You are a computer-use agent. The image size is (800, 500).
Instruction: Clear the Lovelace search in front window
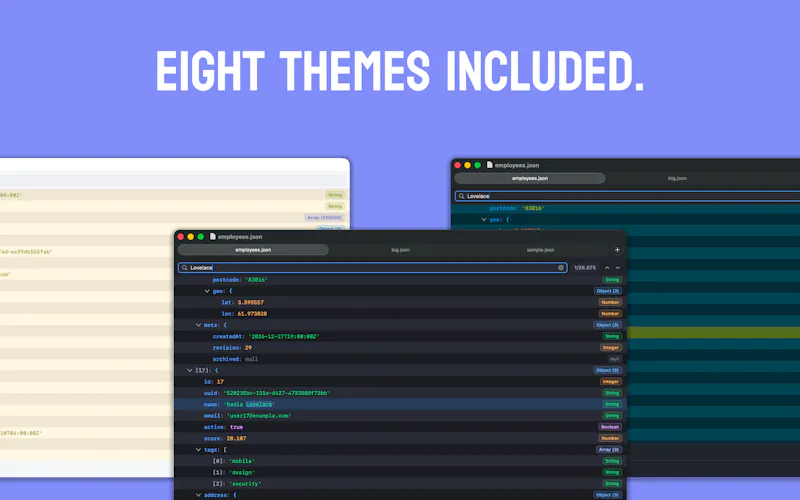point(561,268)
